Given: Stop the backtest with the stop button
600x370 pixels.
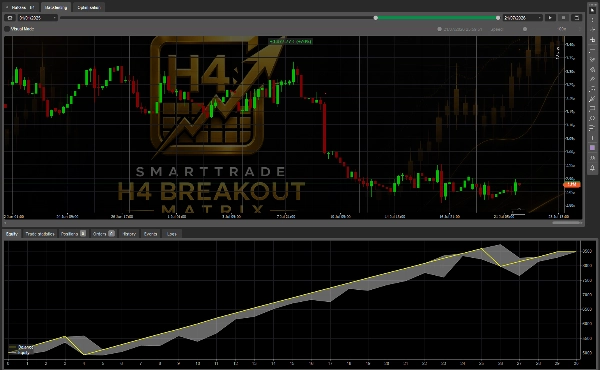Looking at the screenshot, I should click(x=563, y=18).
